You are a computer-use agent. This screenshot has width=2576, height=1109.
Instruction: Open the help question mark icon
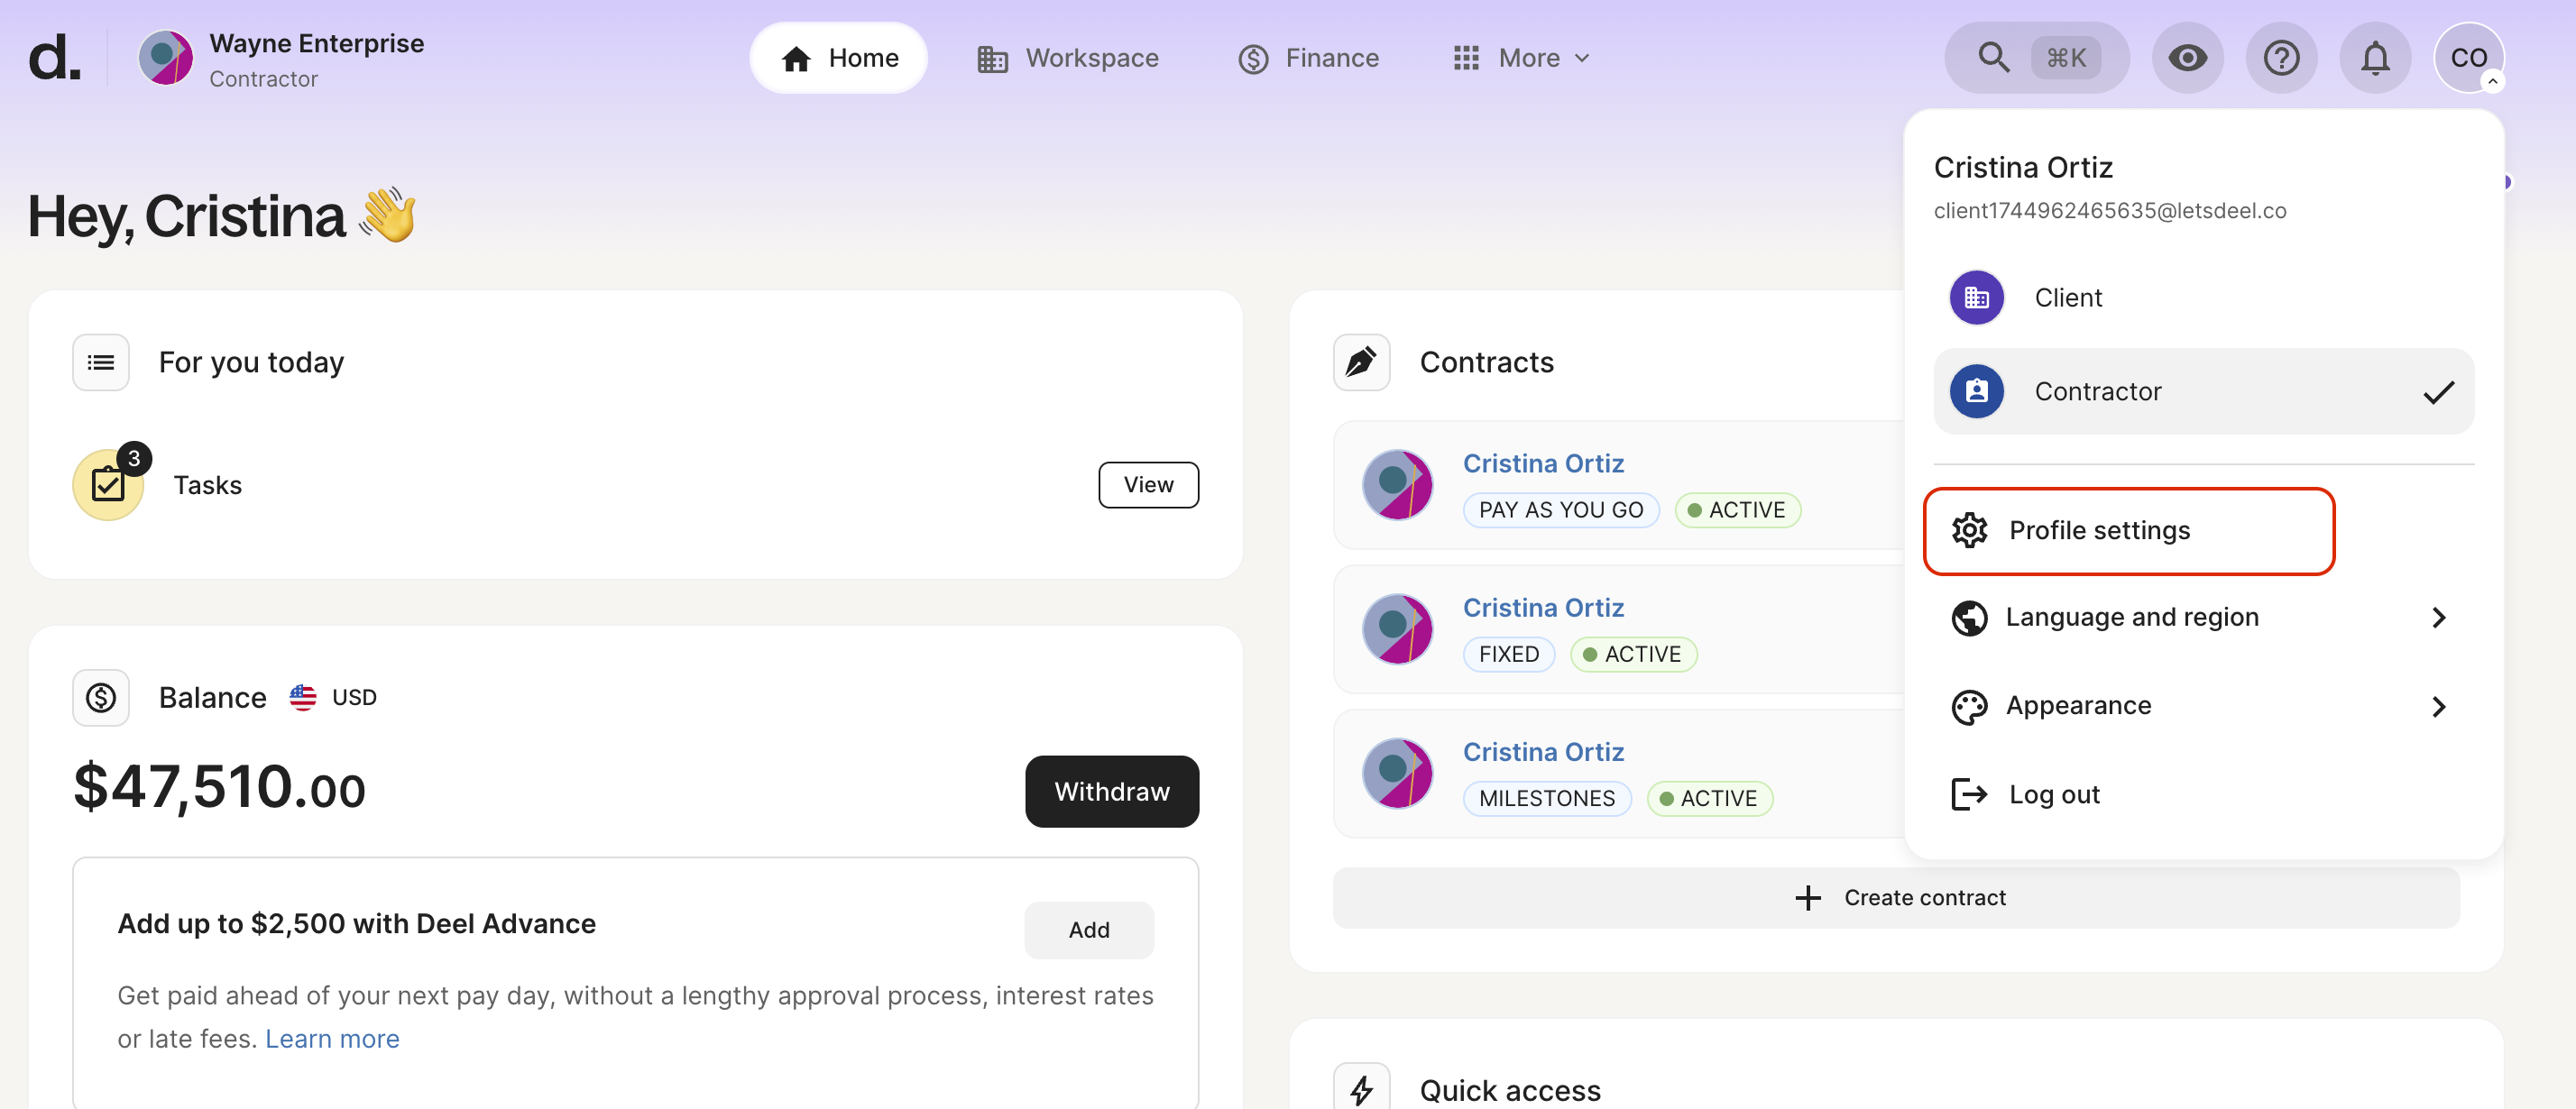pyautogui.click(x=2280, y=58)
